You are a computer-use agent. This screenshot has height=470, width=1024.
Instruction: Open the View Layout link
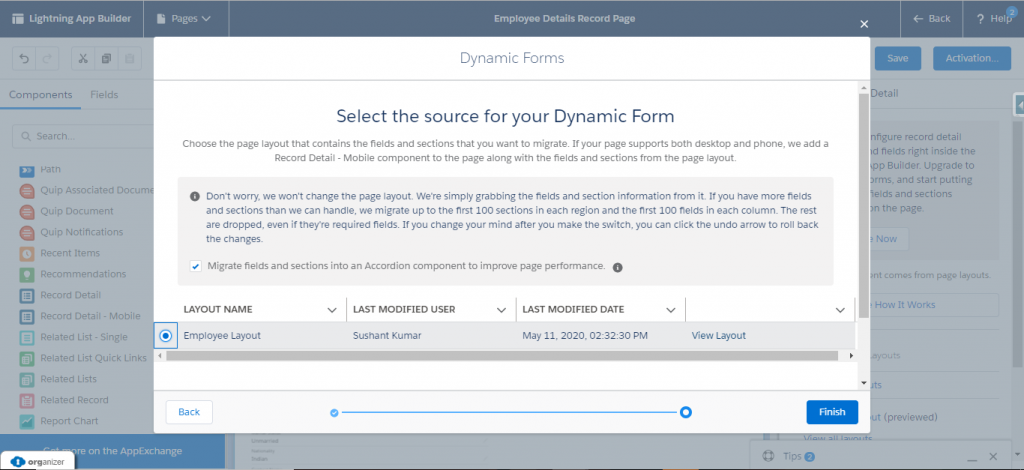pyautogui.click(x=718, y=336)
